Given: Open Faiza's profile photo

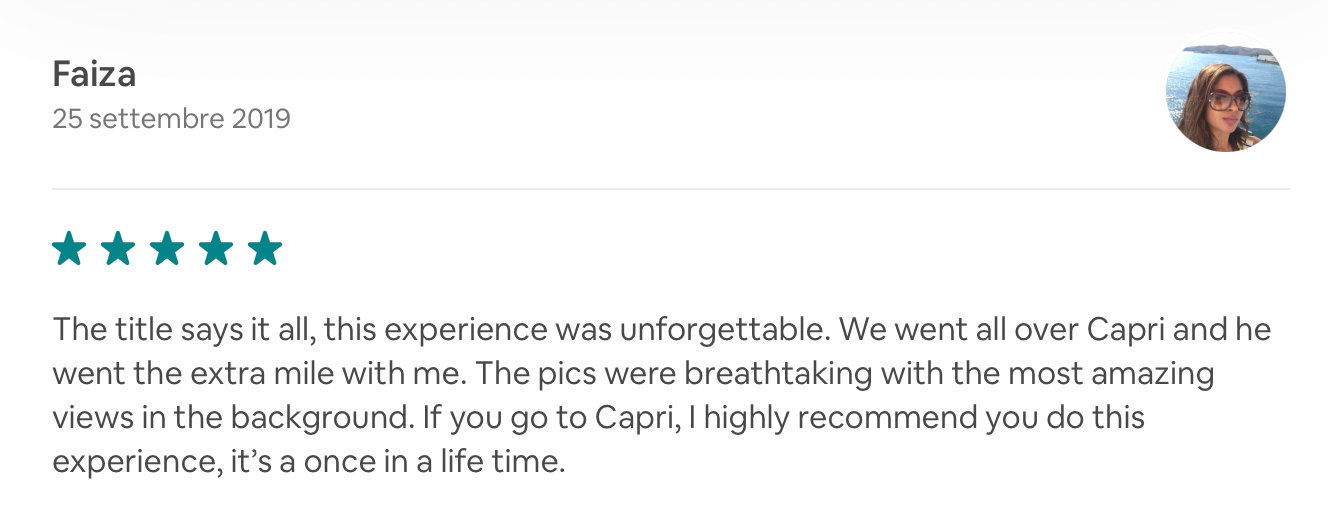Looking at the screenshot, I should 1226,92.
